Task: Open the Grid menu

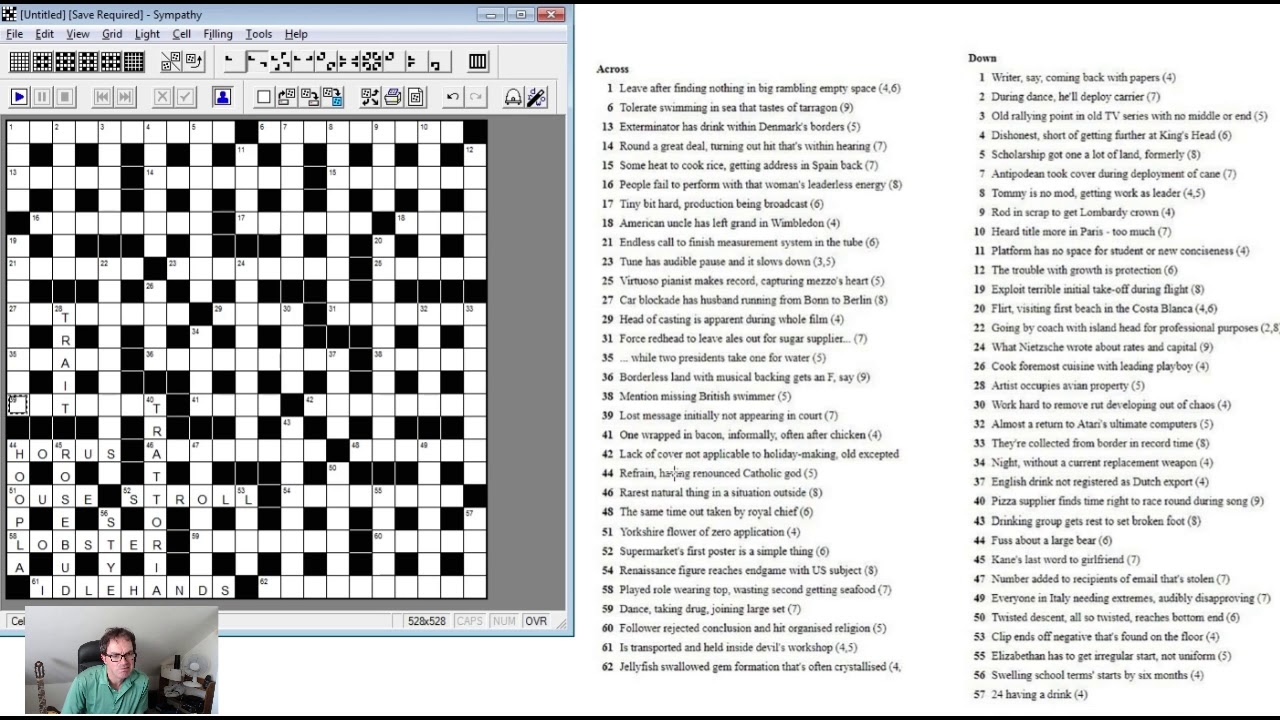Action: (112, 33)
